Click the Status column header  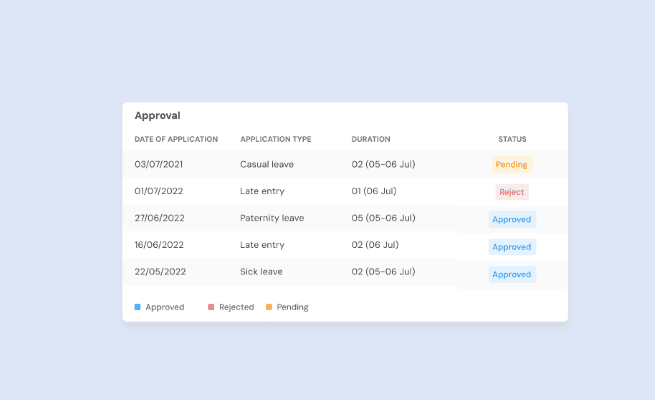[x=512, y=139]
